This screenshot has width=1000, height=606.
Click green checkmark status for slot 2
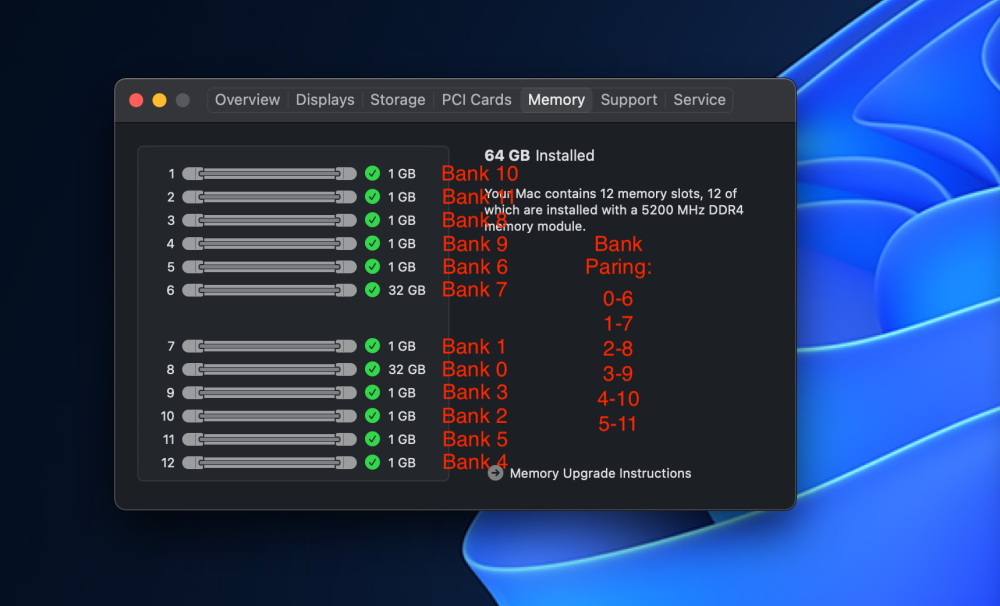pyautogui.click(x=372, y=197)
